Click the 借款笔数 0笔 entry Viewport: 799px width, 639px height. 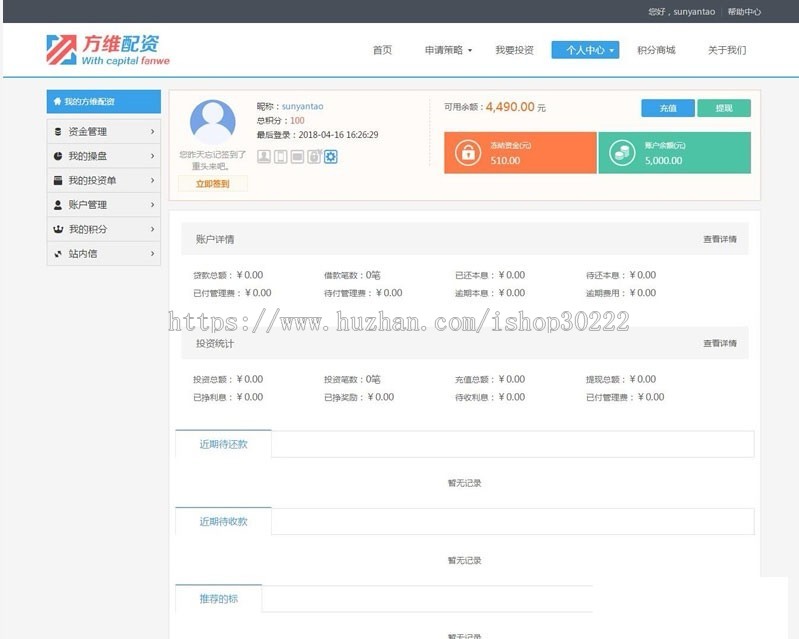pyautogui.click(x=352, y=275)
